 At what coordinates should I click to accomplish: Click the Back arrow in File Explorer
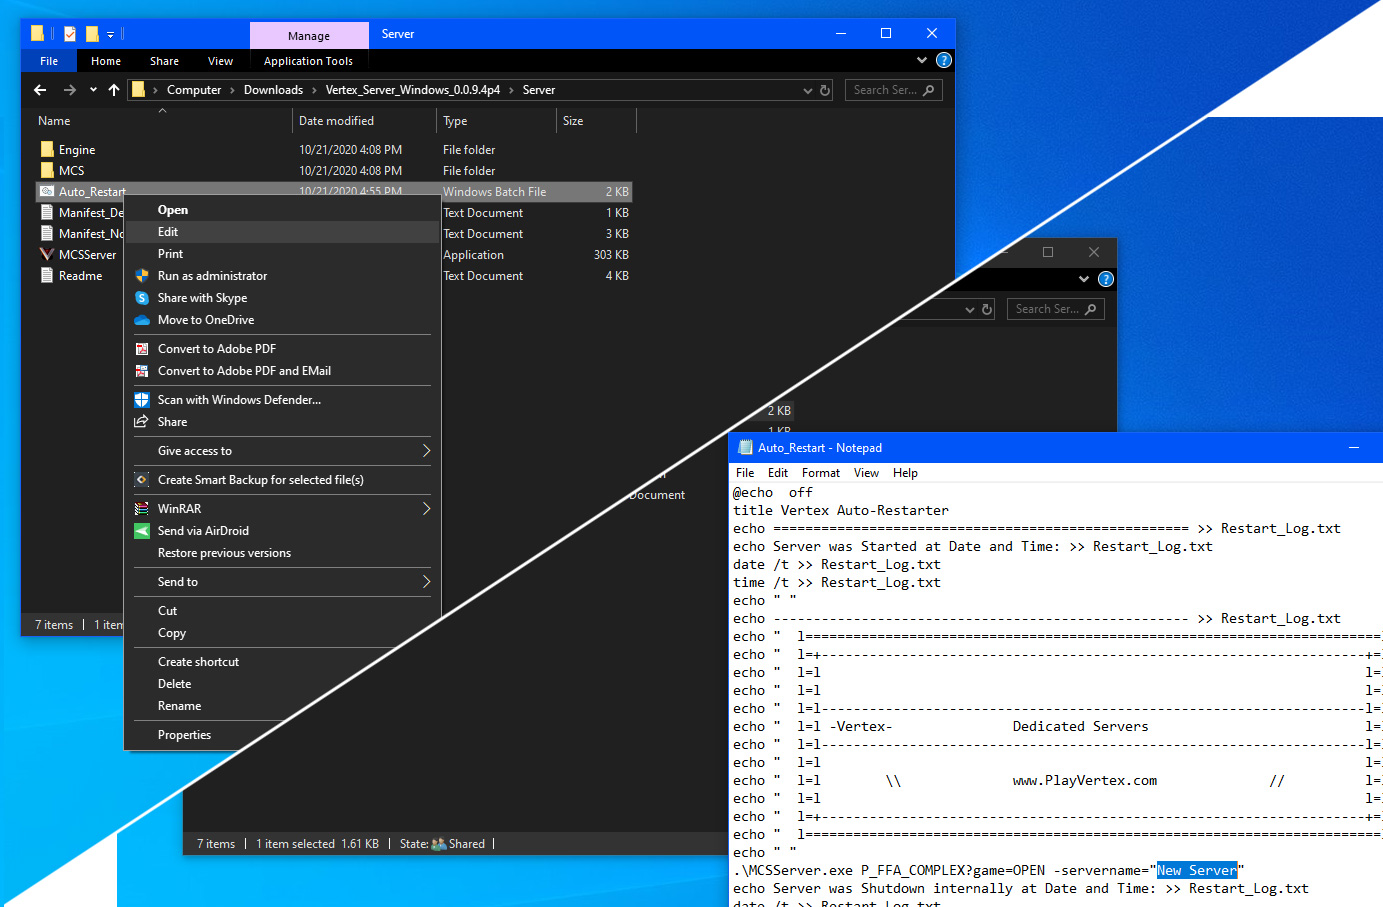pos(40,90)
